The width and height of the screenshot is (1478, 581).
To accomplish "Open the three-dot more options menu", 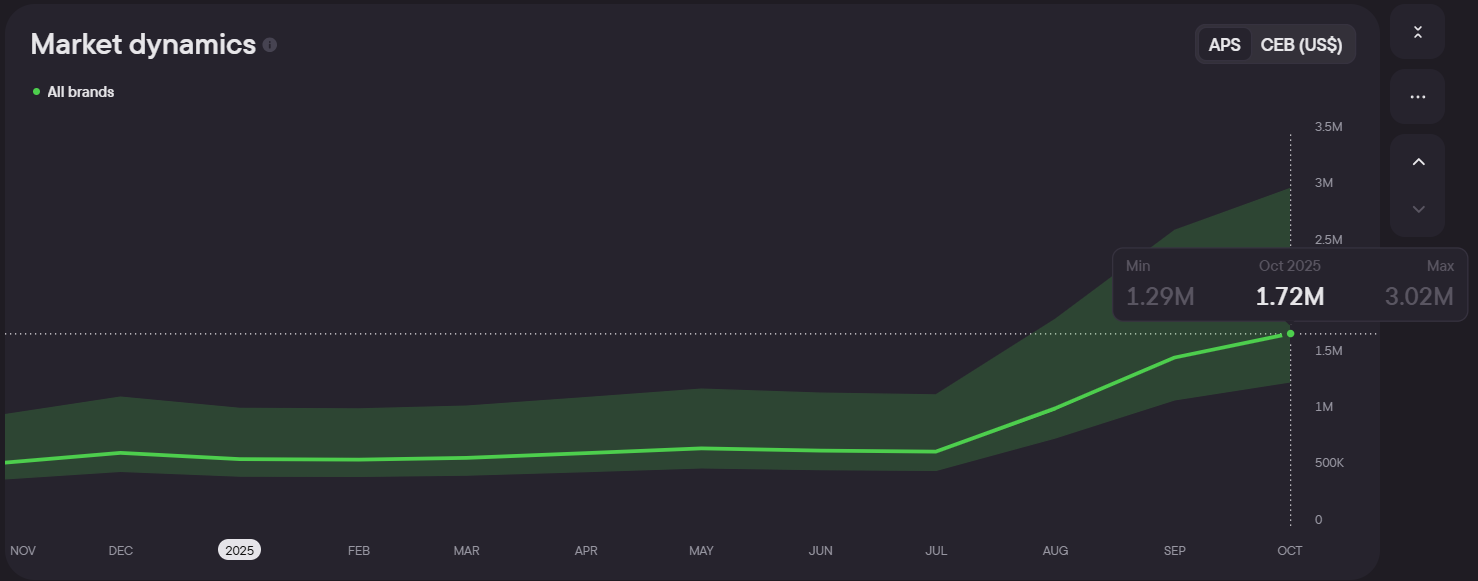I will 1417,97.
